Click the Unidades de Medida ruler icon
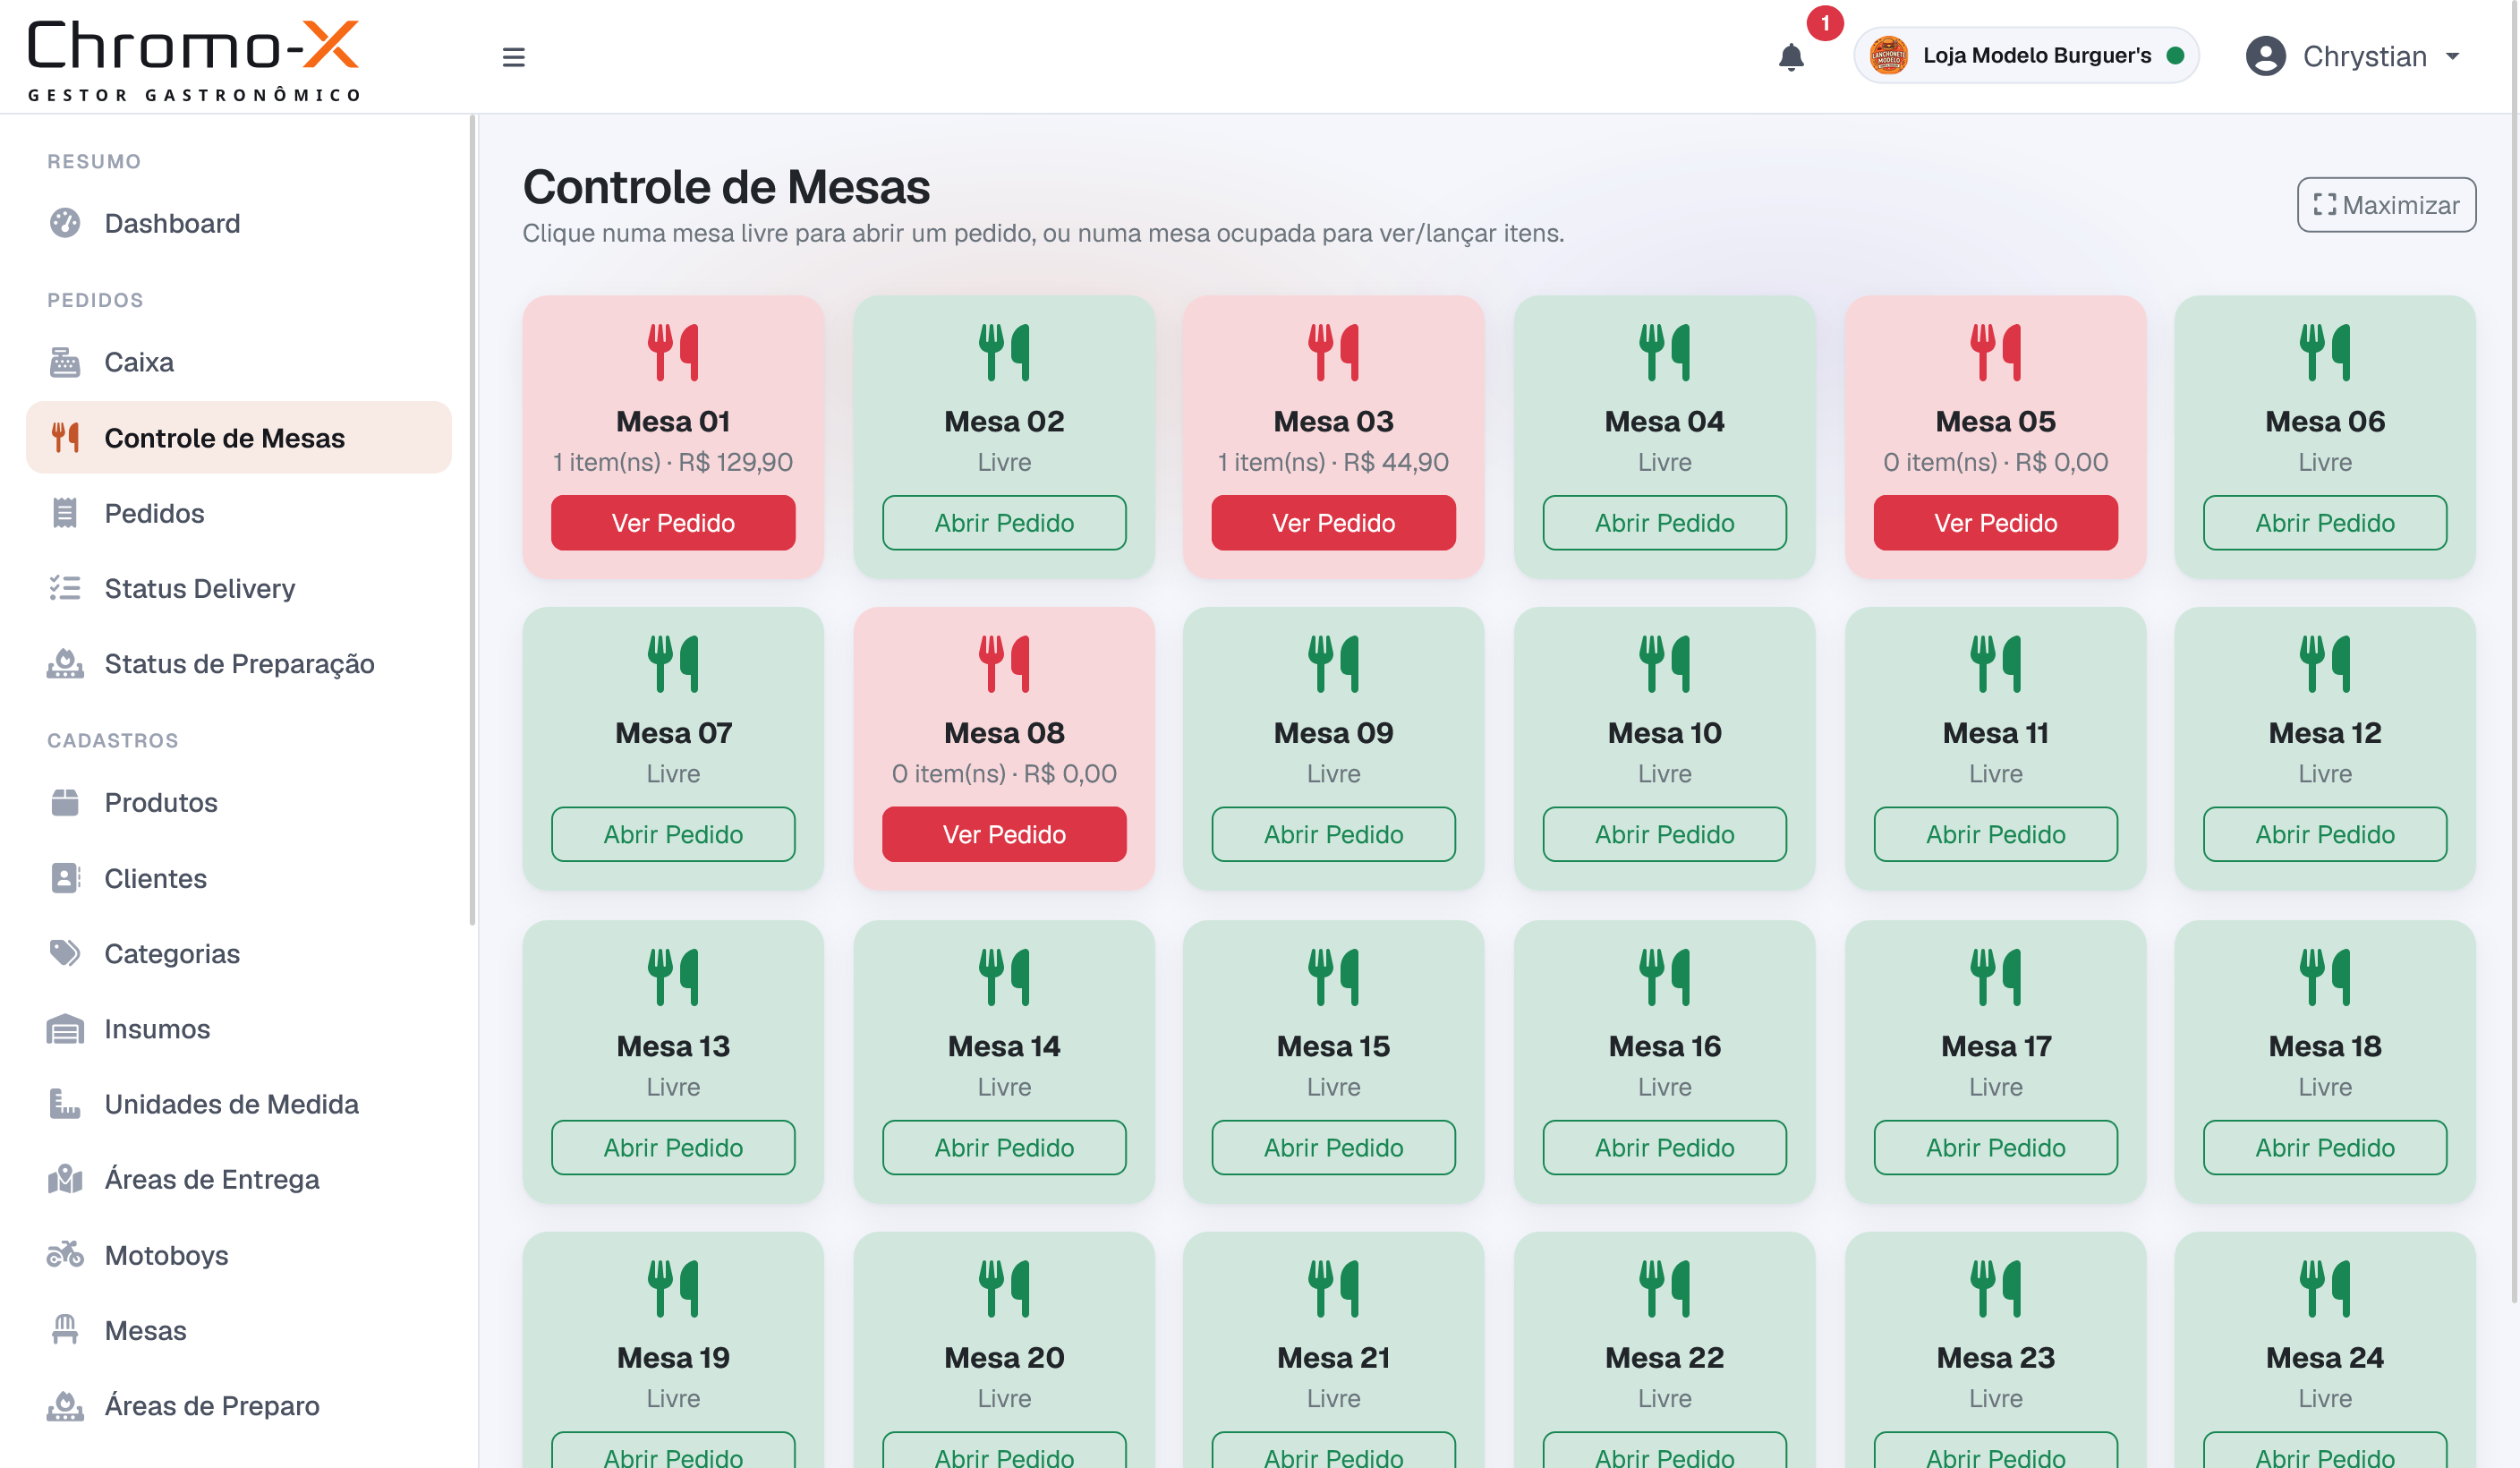The width and height of the screenshot is (2520, 1468). pyautogui.click(x=65, y=1104)
